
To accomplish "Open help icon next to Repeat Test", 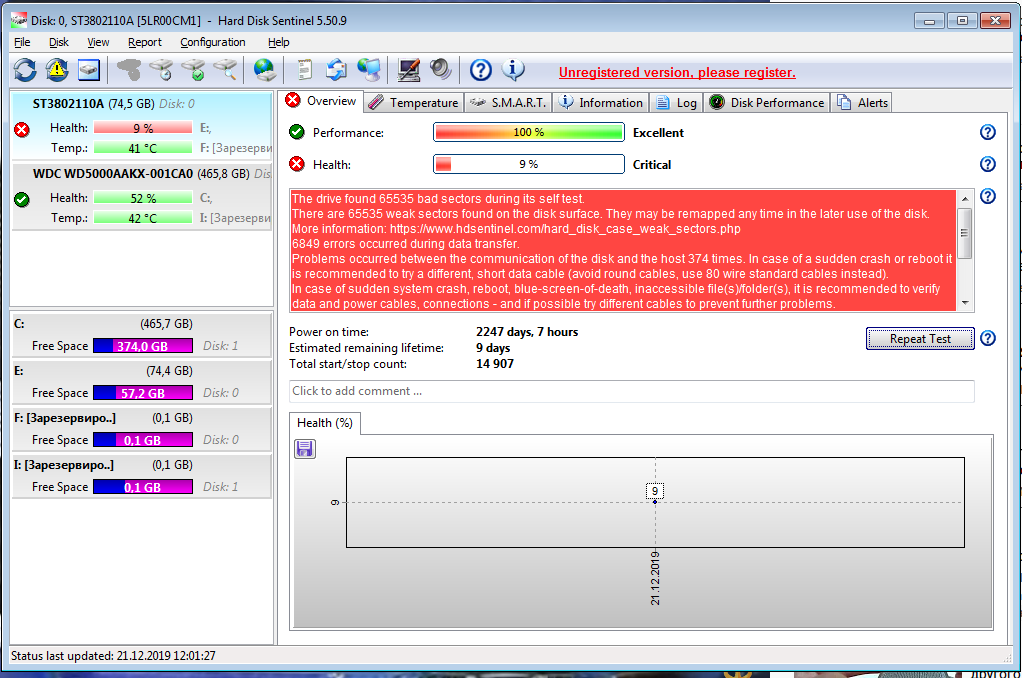I will [x=987, y=339].
